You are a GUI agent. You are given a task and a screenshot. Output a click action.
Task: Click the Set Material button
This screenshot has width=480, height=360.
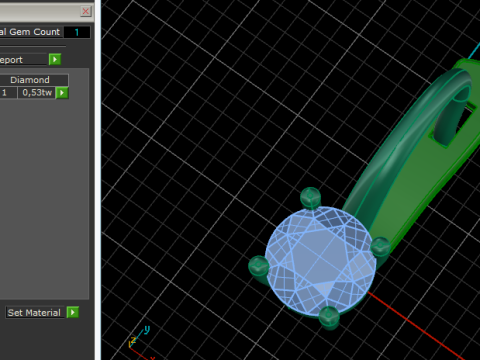pos(34,313)
